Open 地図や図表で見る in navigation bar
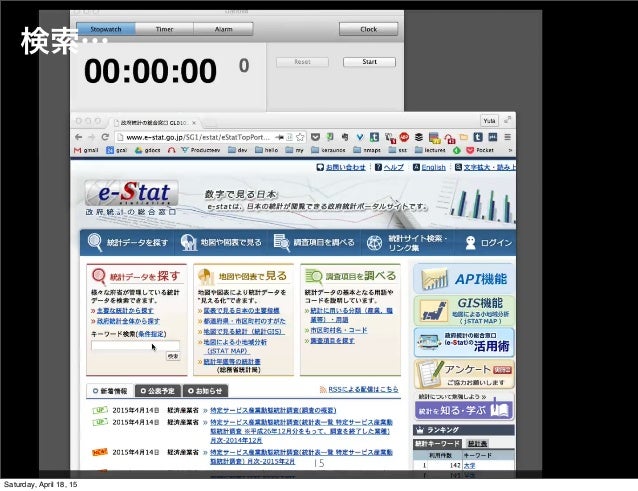Image resolution: width=638 pixels, height=491 pixels. [x=221, y=242]
